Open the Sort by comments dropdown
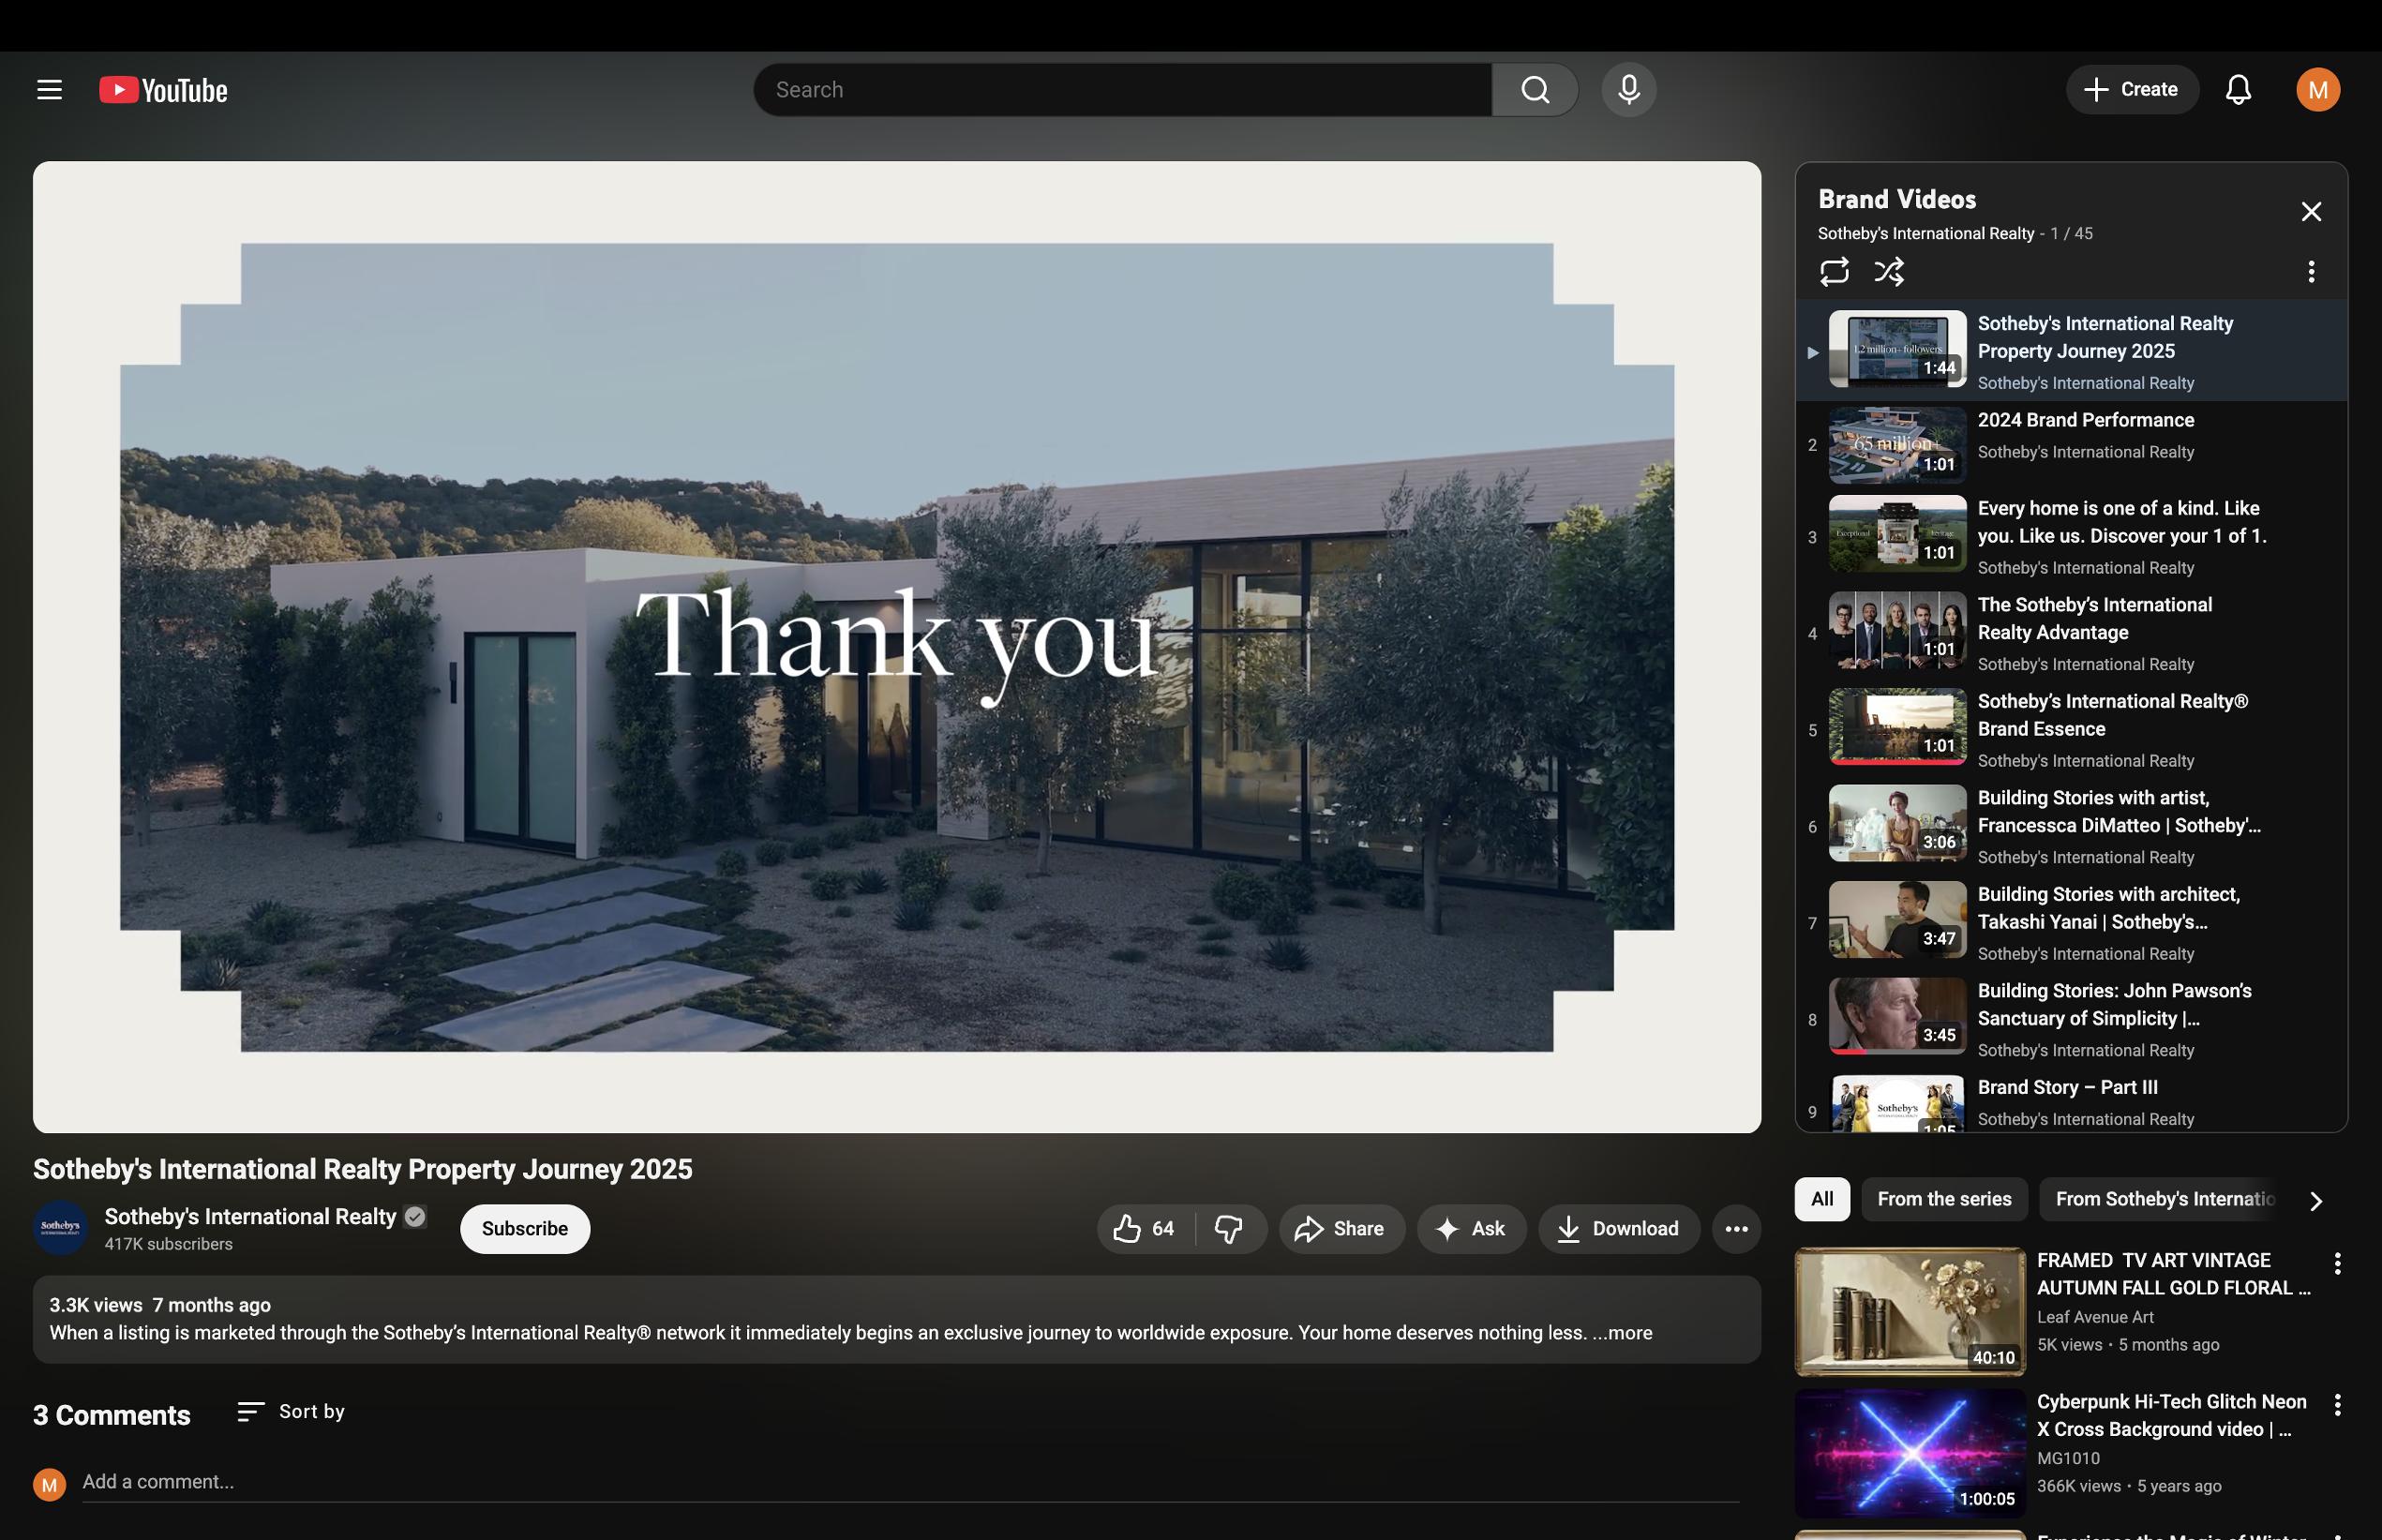2382x1540 pixels. click(x=291, y=1411)
